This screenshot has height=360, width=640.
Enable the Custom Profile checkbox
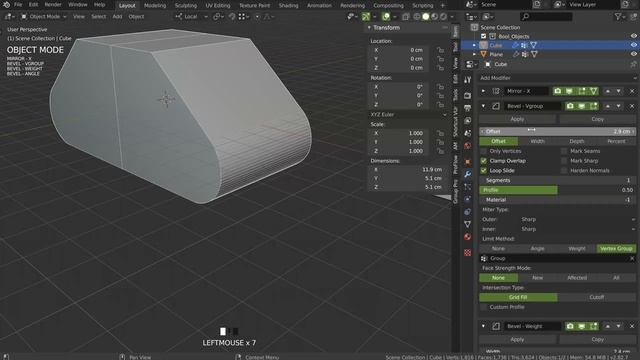(x=484, y=307)
